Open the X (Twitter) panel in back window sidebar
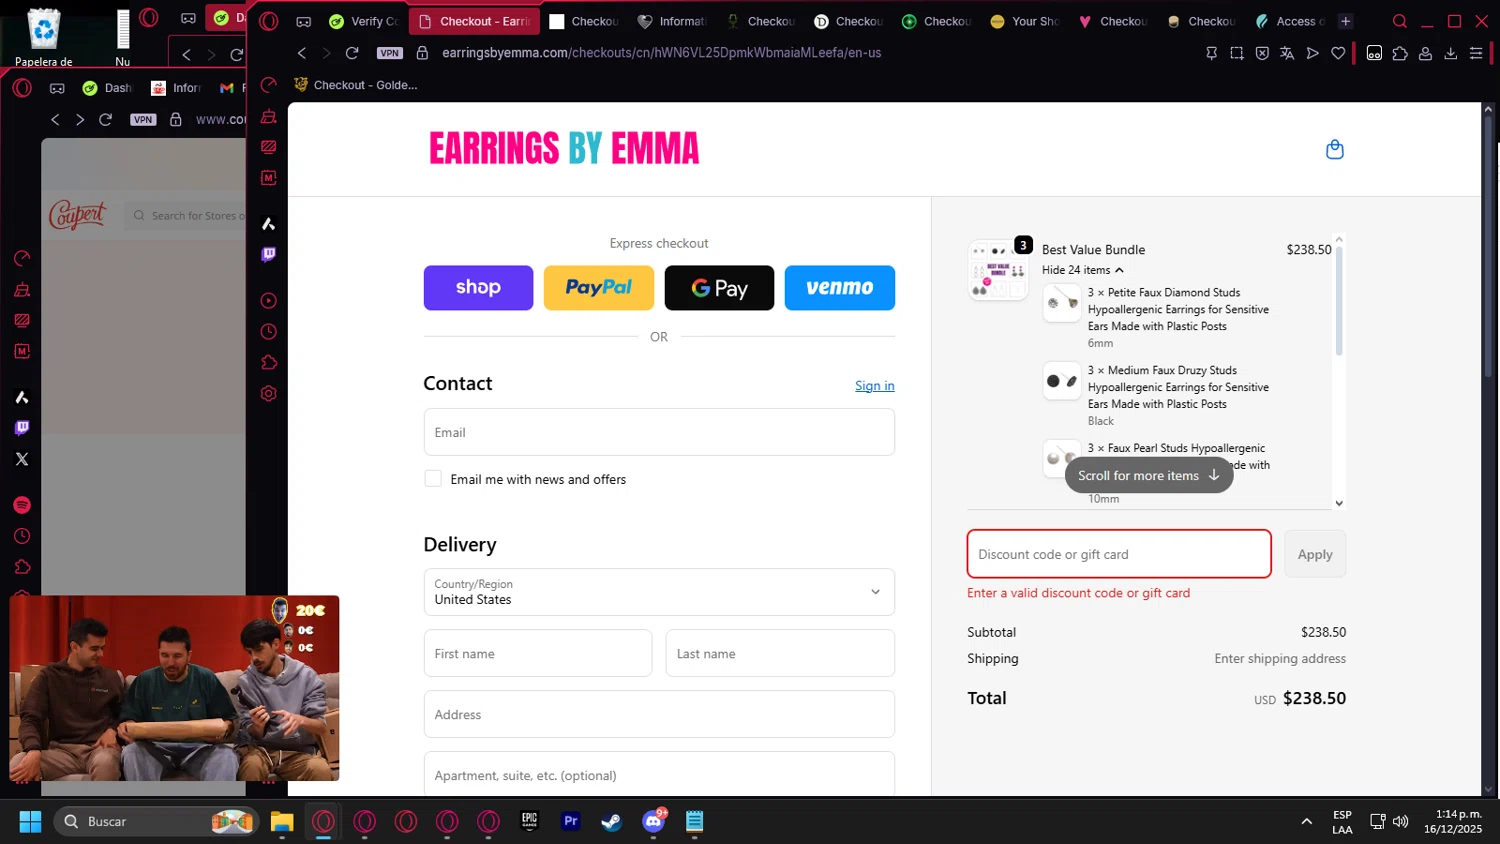Viewport: 1500px width, 844px height. (x=22, y=459)
